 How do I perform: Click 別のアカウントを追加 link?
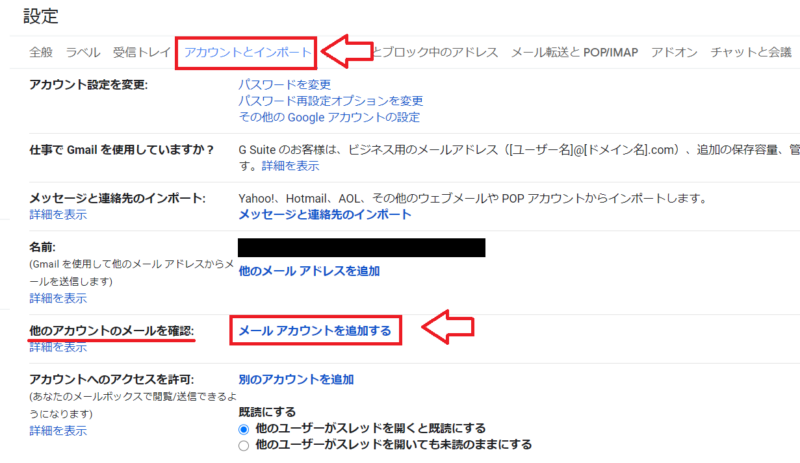click(x=296, y=379)
